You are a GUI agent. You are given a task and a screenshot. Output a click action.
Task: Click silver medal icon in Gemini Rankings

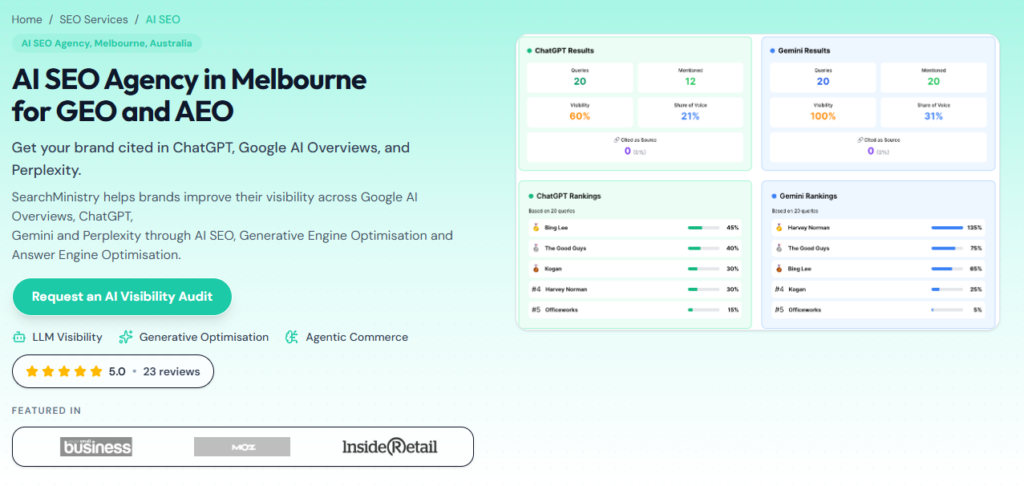tap(778, 248)
